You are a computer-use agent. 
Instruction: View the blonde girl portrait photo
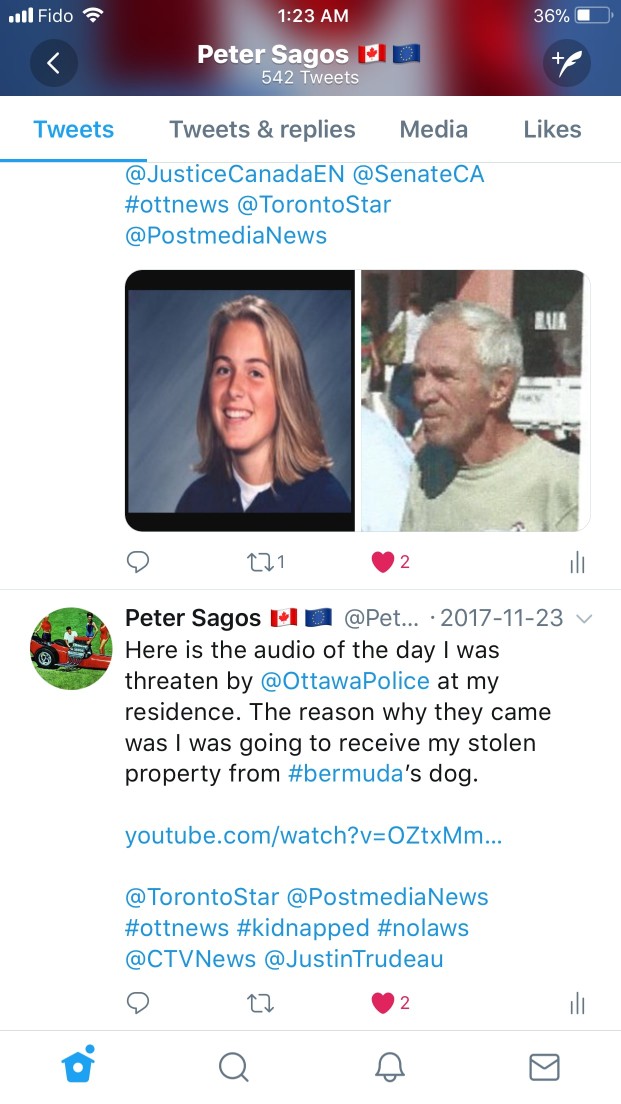click(240, 401)
